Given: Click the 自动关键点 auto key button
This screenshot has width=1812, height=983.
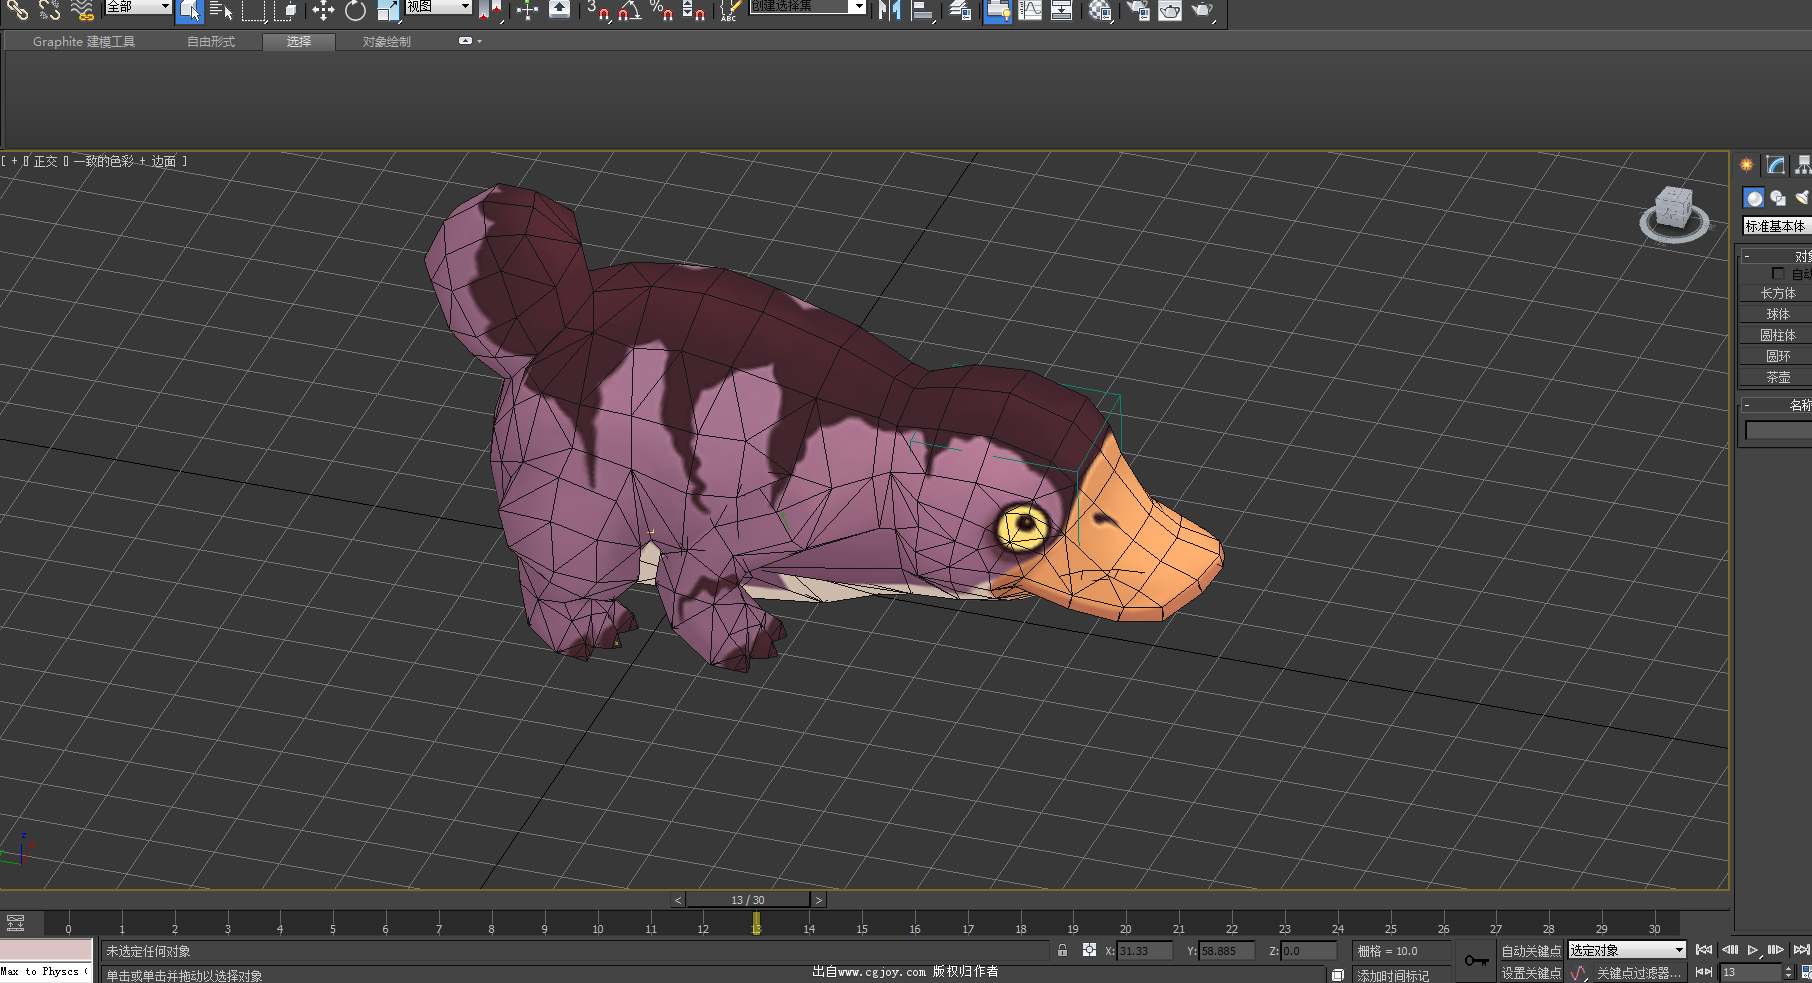Looking at the screenshot, I should click(x=1531, y=951).
